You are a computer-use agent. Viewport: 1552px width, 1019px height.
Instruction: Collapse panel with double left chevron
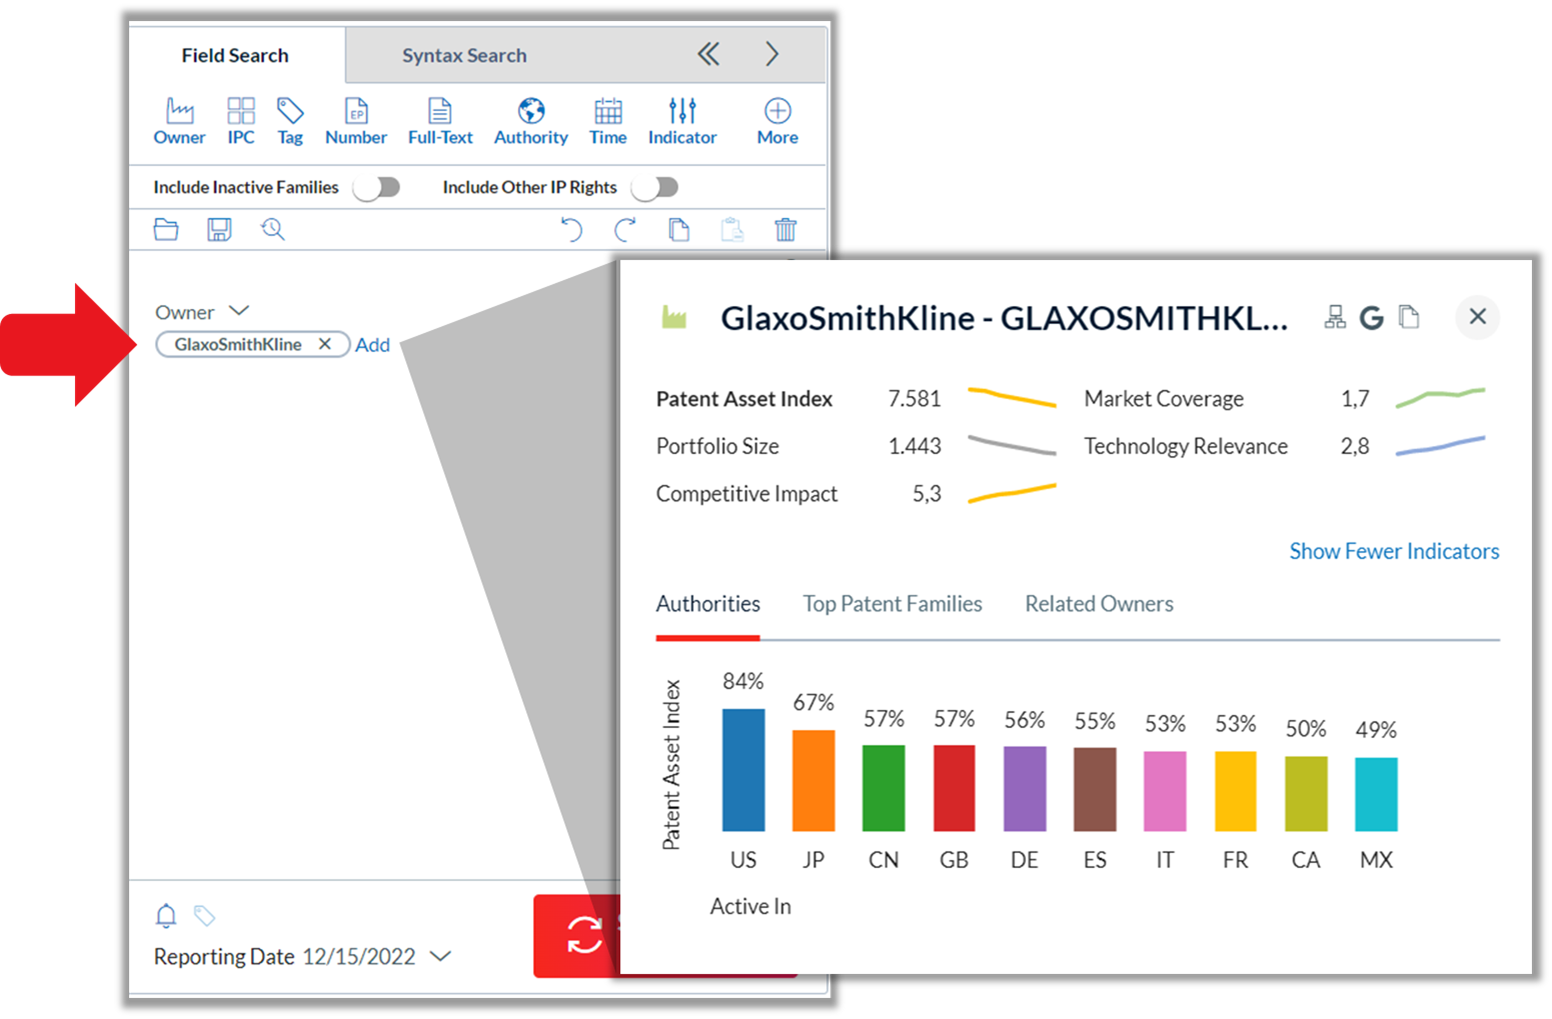coord(708,54)
